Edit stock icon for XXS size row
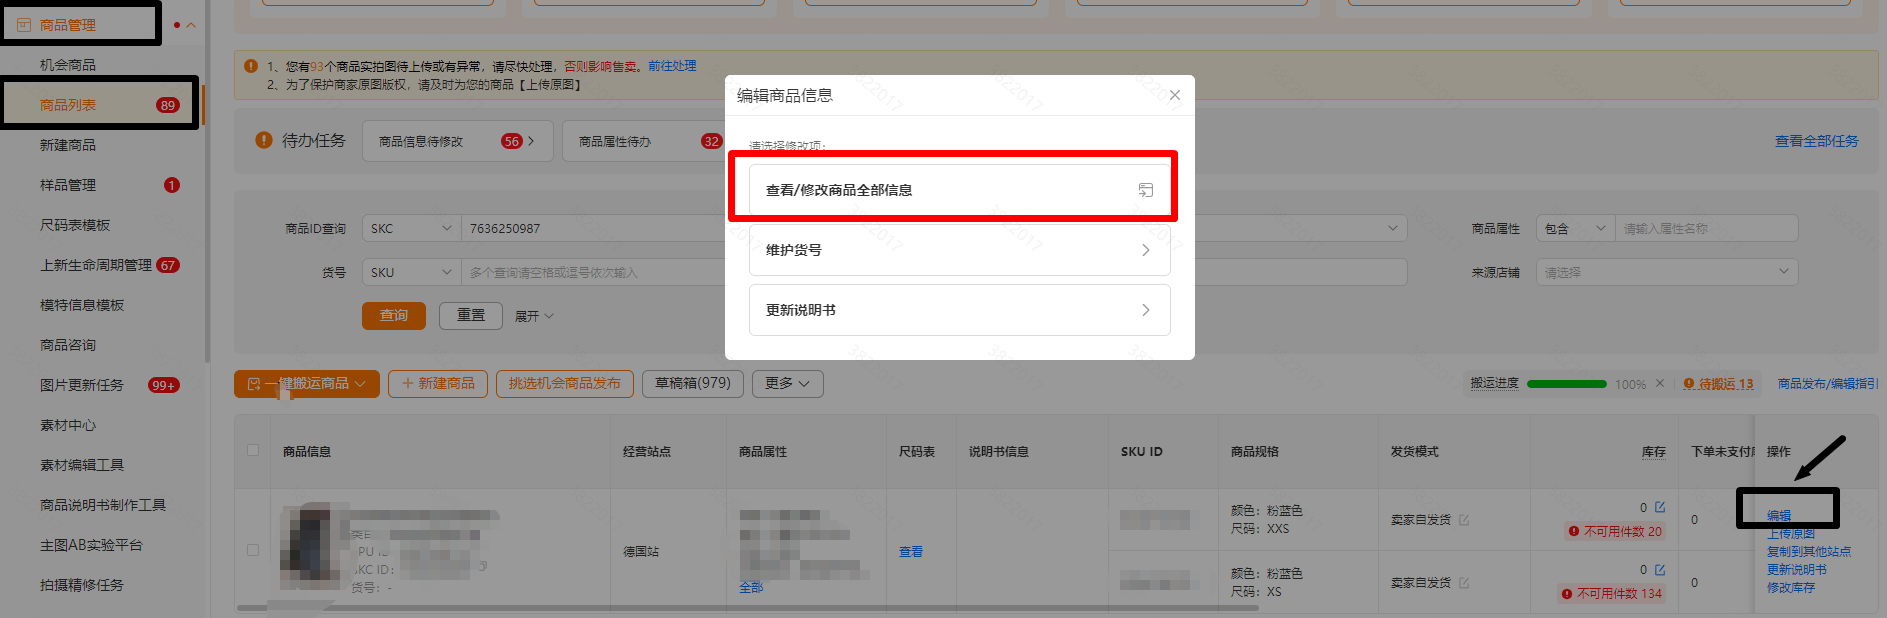 pyautogui.click(x=1660, y=507)
